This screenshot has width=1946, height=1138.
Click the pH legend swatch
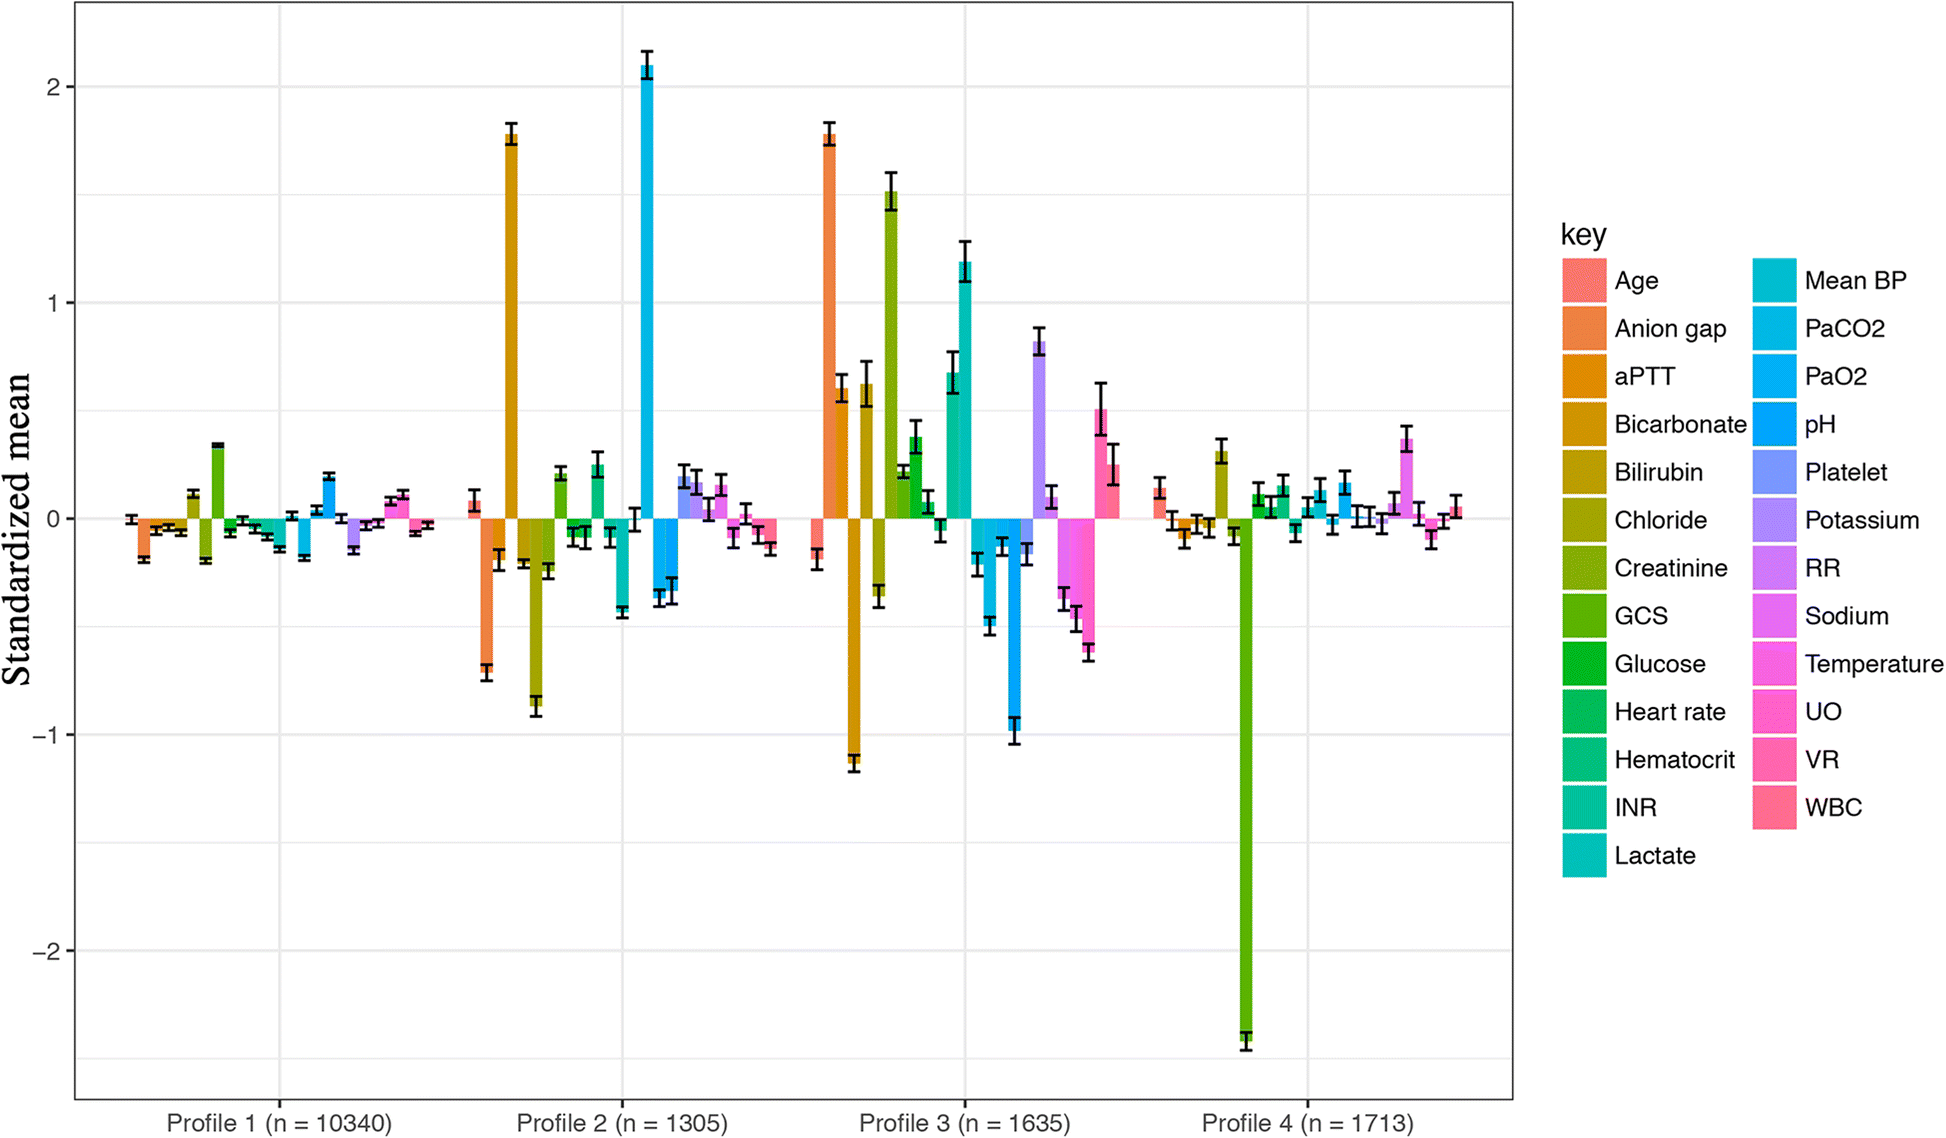coord(1775,424)
